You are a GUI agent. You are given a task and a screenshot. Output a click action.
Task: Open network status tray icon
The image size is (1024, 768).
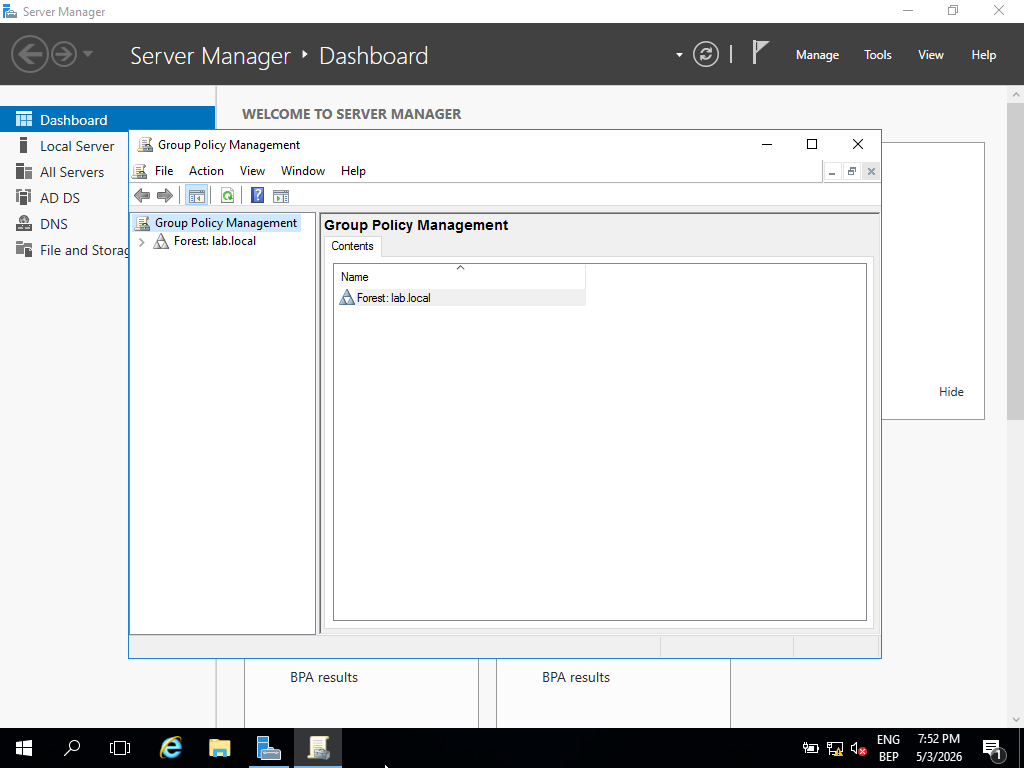pos(835,749)
